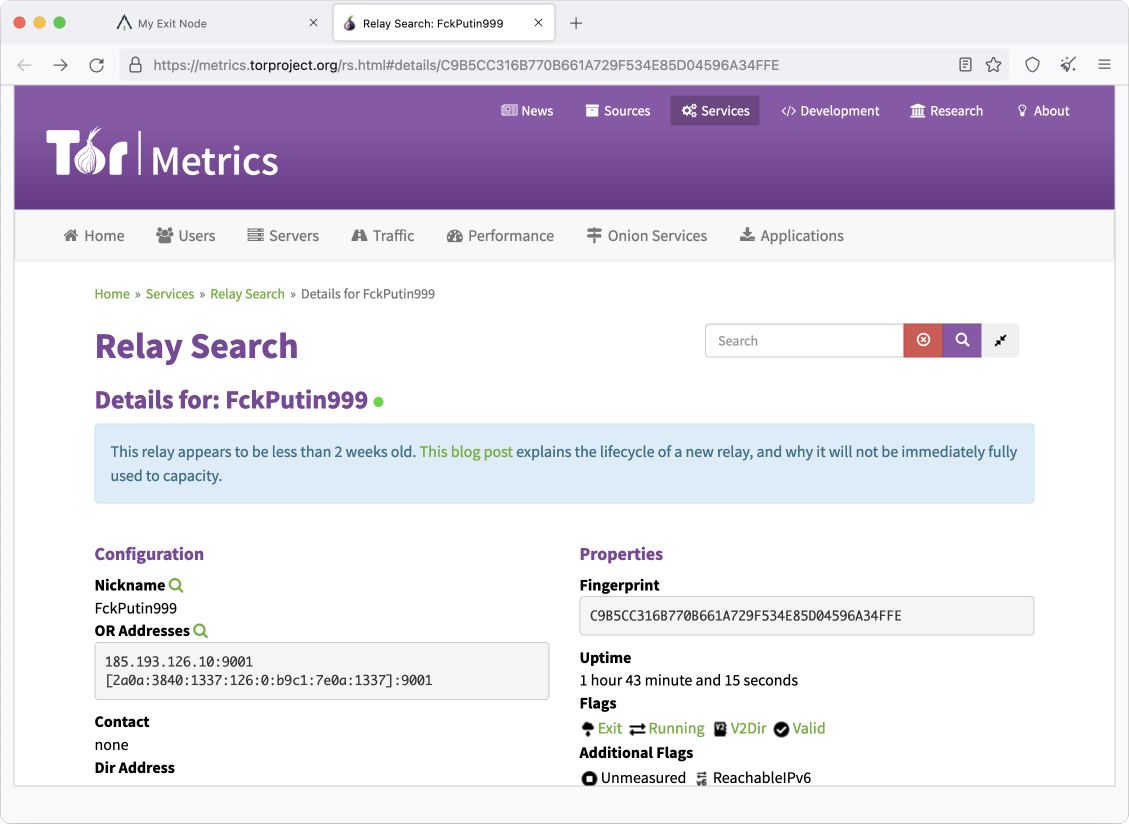The width and height of the screenshot is (1129, 824).
Task: Click the Home breadcrumb link
Action: (112, 294)
